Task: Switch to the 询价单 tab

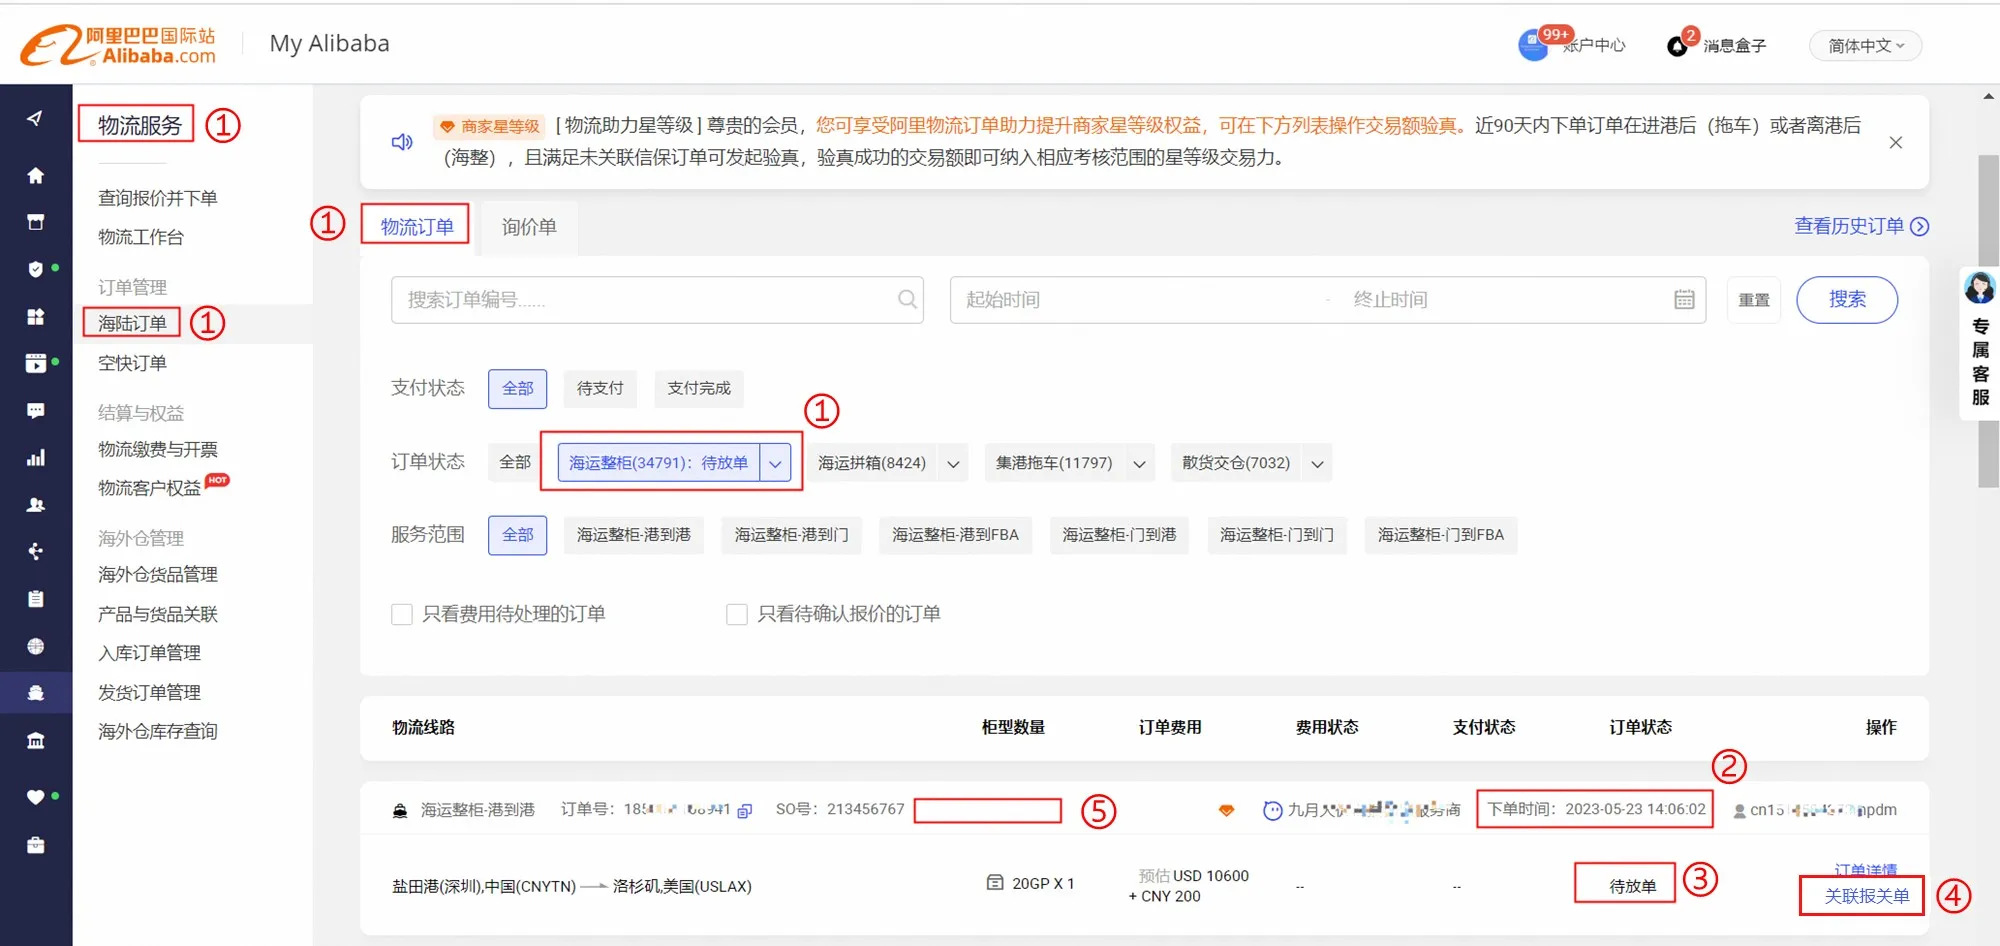Action: (529, 228)
